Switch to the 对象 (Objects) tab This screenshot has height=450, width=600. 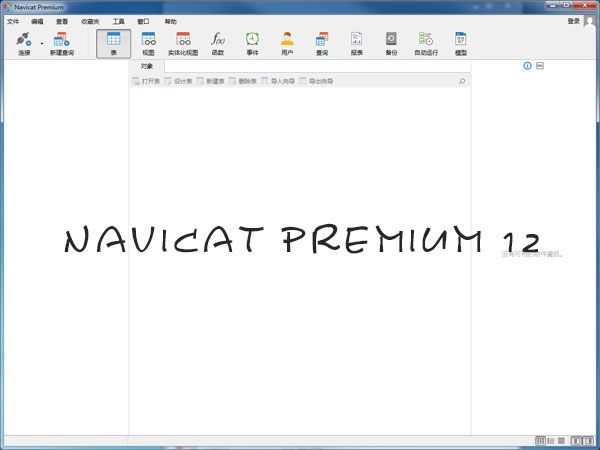[147, 66]
